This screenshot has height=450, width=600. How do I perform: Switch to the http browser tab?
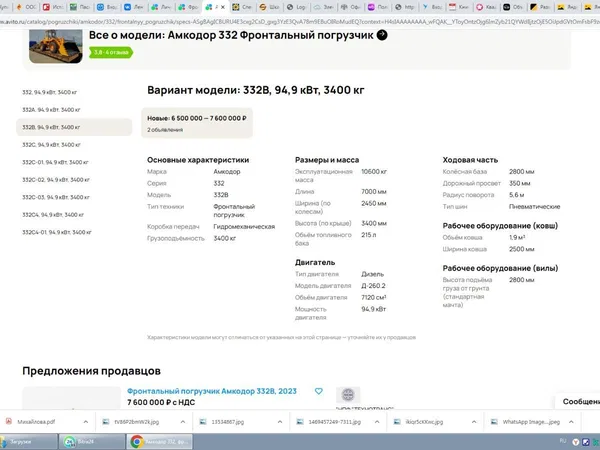(404, 7)
